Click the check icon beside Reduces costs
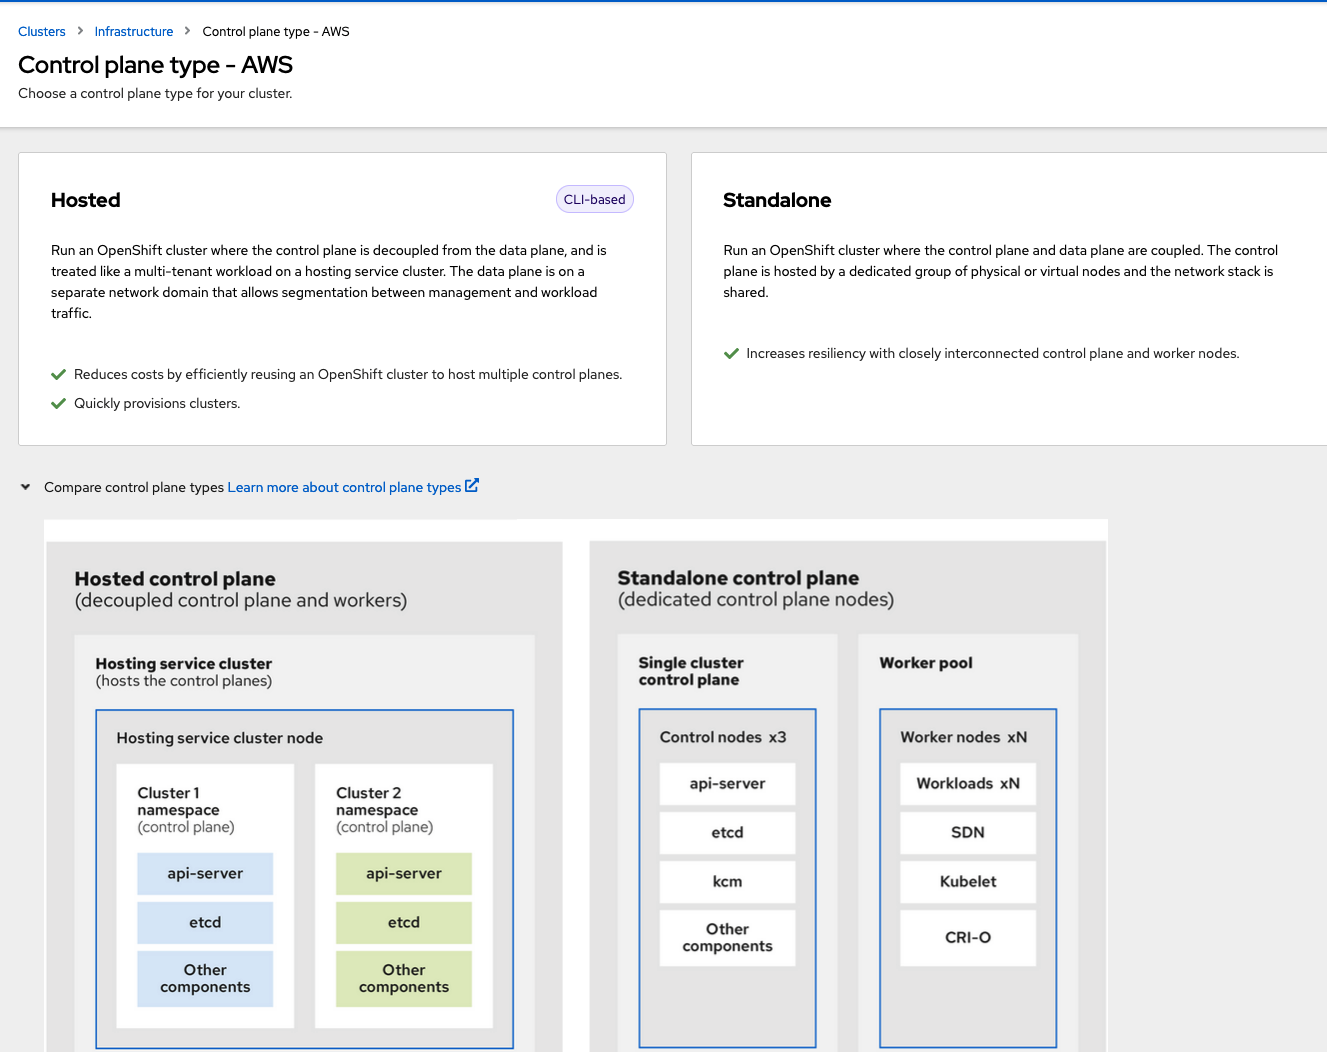This screenshot has width=1327, height=1052. tap(58, 375)
